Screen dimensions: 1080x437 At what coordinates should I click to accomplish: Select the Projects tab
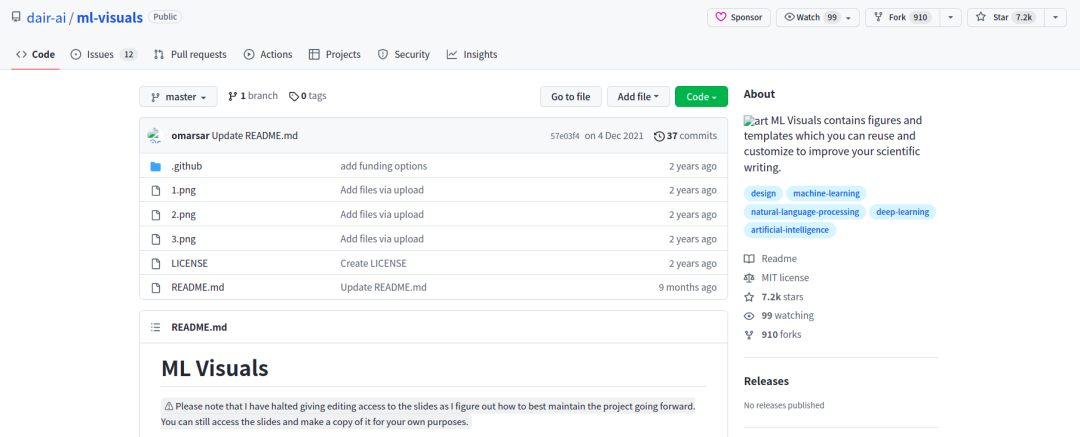[335, 54]
